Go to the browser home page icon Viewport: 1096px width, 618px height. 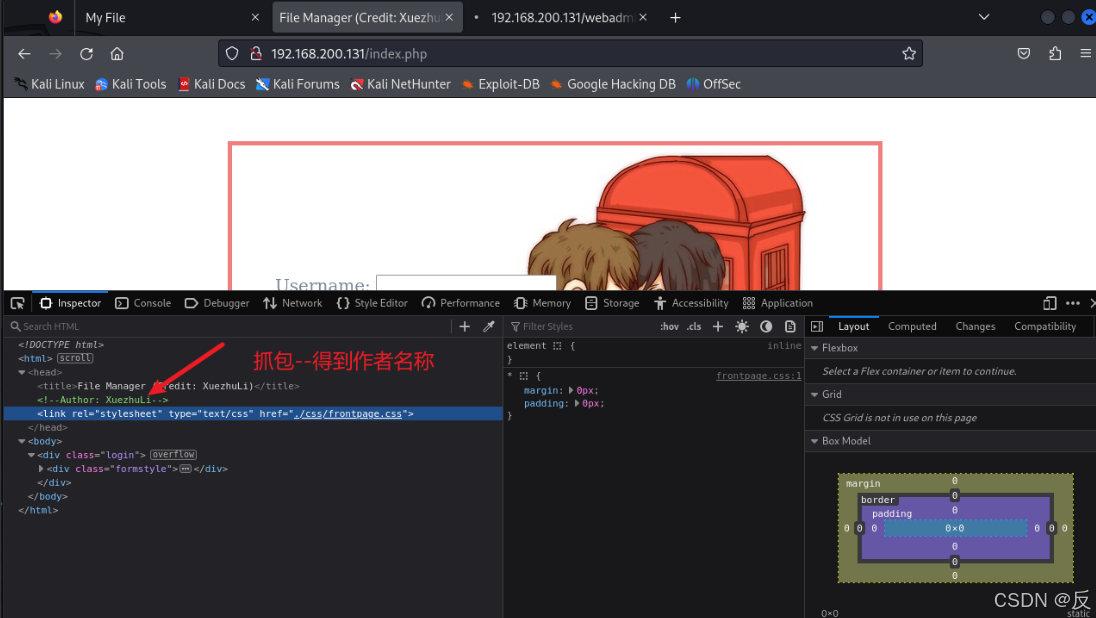117,54
